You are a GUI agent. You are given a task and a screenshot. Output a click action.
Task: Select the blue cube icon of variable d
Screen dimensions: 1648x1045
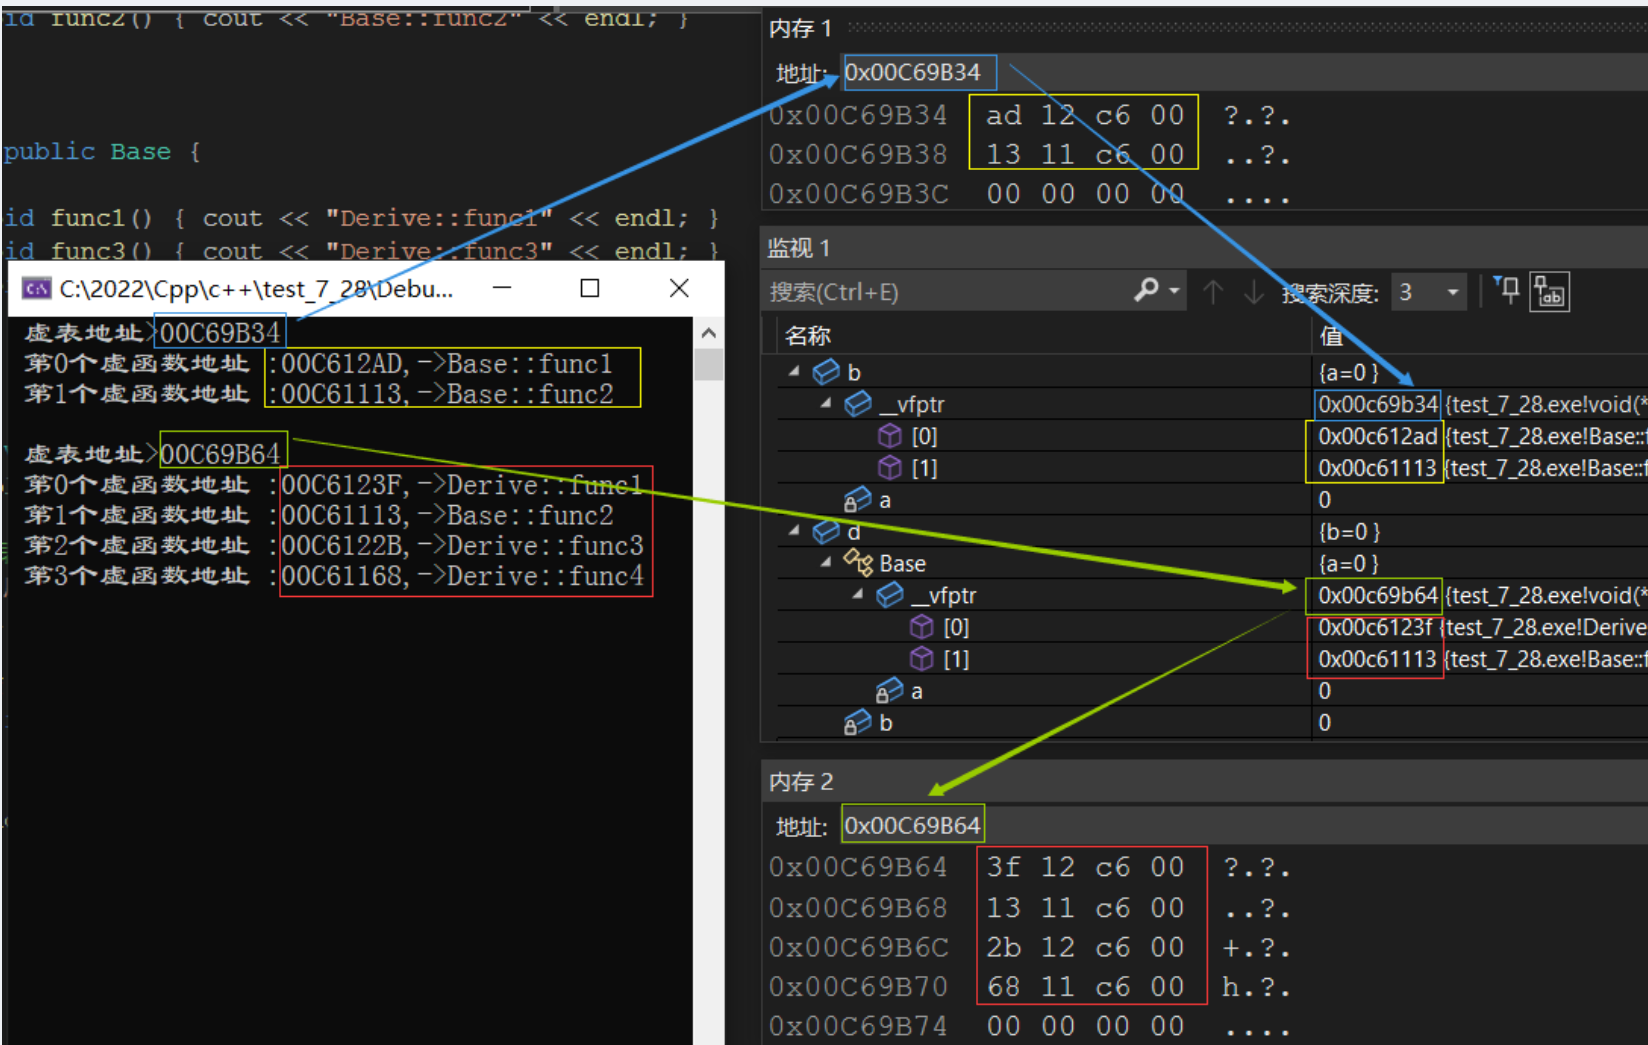[x=826, y=531]
